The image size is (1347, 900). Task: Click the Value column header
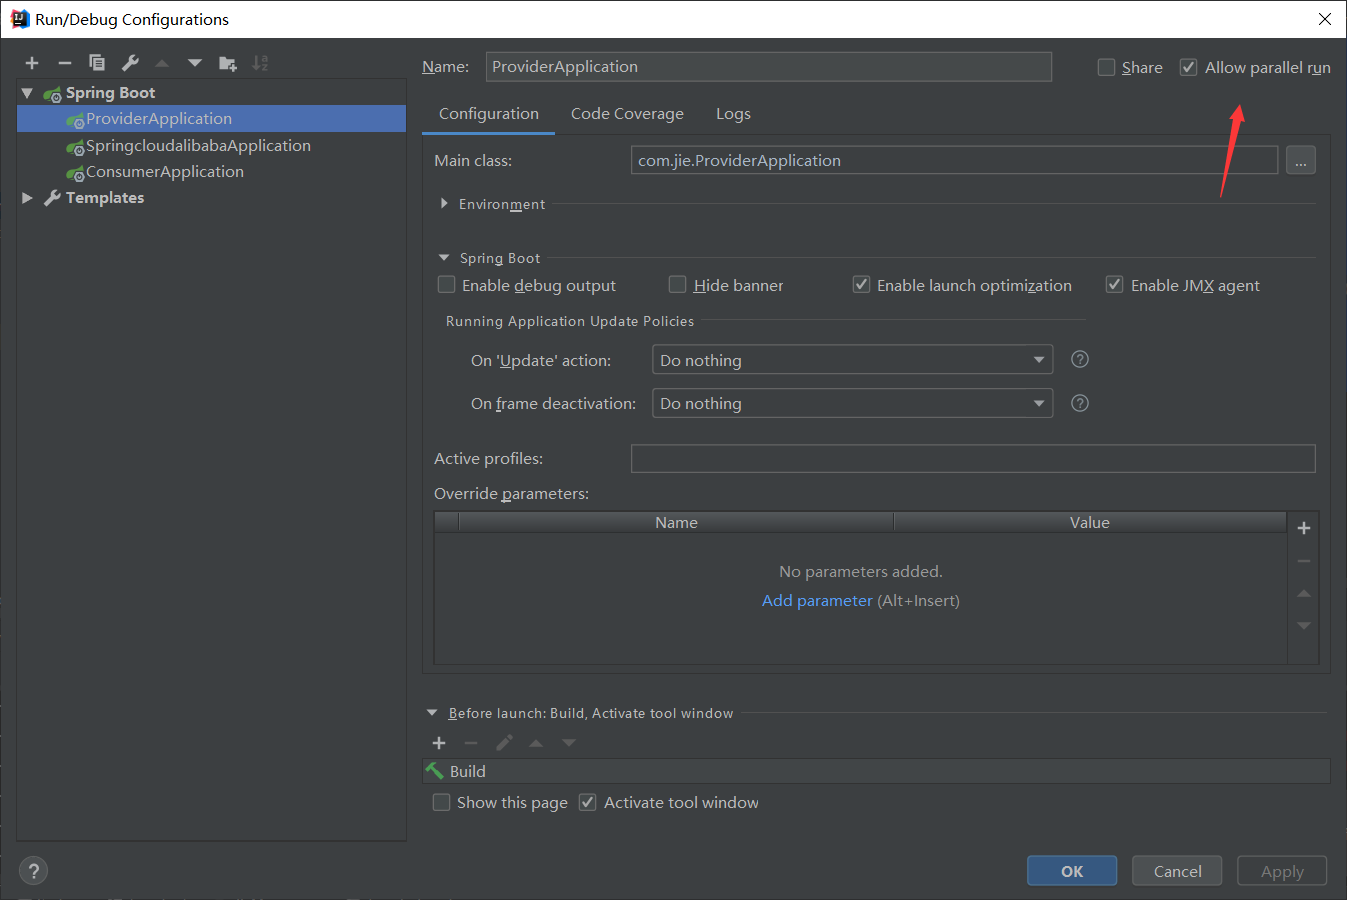pyautogui.click(x=1090, y=522)
